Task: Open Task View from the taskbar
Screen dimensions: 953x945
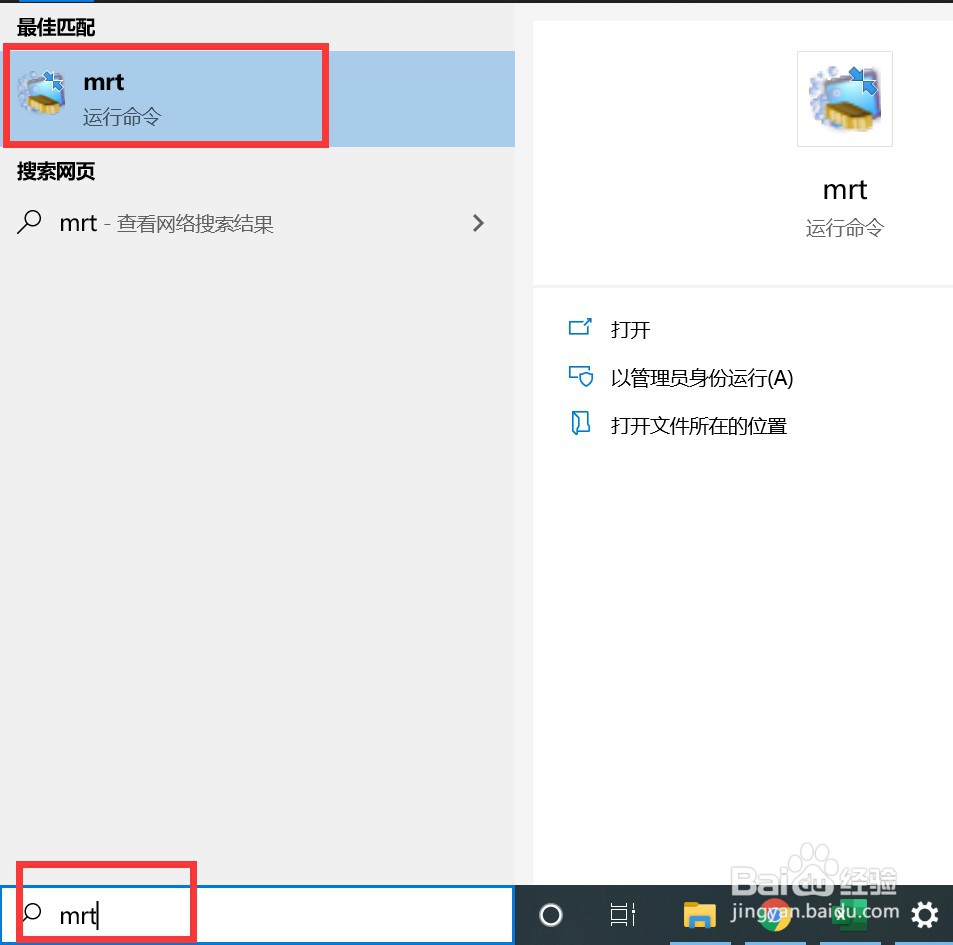Action: pyautogui.click(x=622, y=914)
